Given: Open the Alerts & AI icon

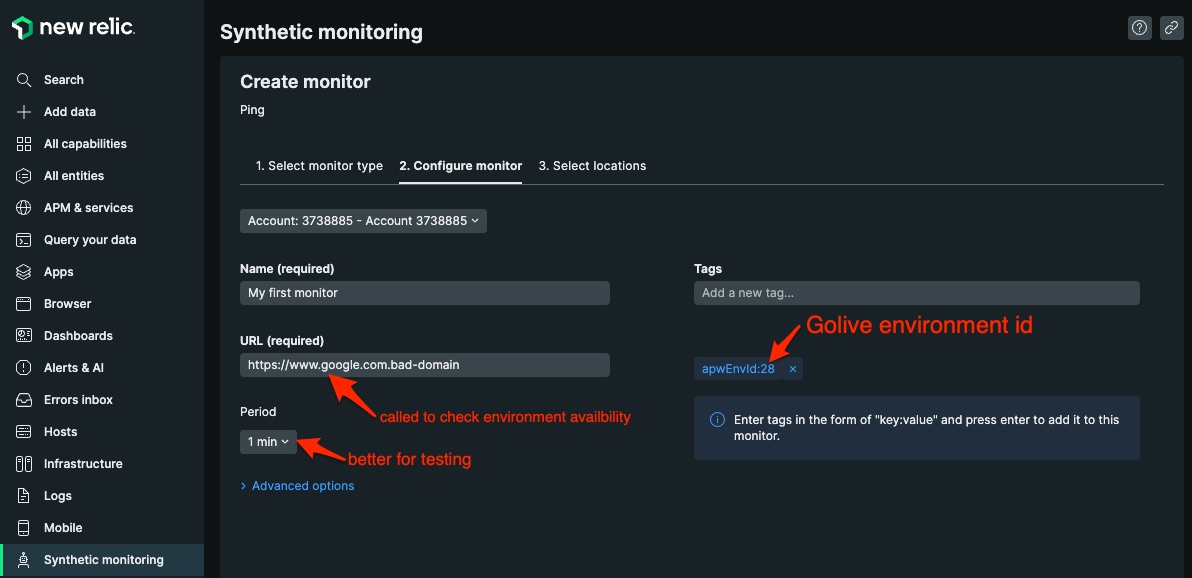Looking at the screenshot, I should click(24, 368).
